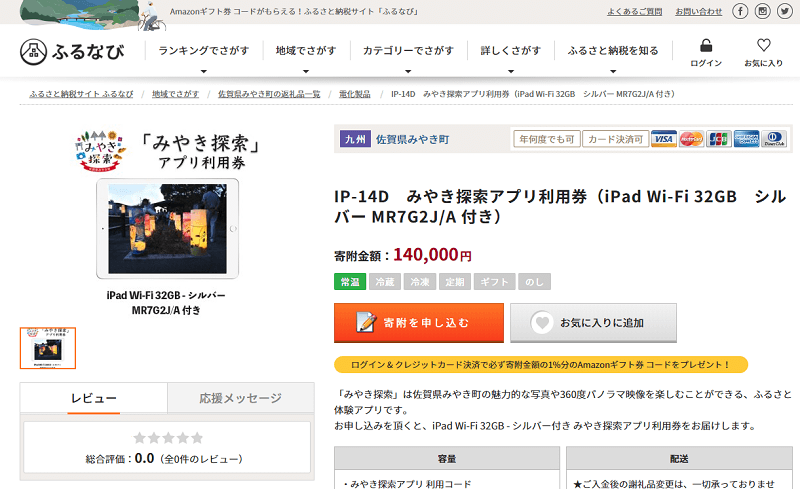This screenshot has height=489, width=800.
Task: Click the 九州 region badge
Action: (x=355, y=139)
